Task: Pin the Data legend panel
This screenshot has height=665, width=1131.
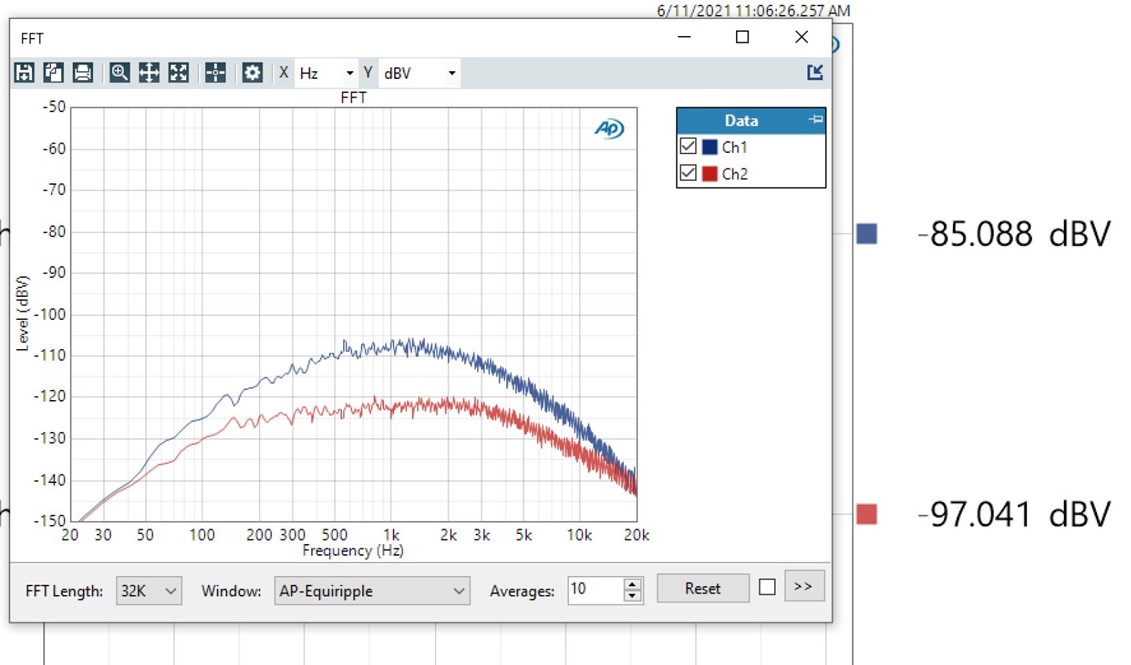Action: [815, 120]
